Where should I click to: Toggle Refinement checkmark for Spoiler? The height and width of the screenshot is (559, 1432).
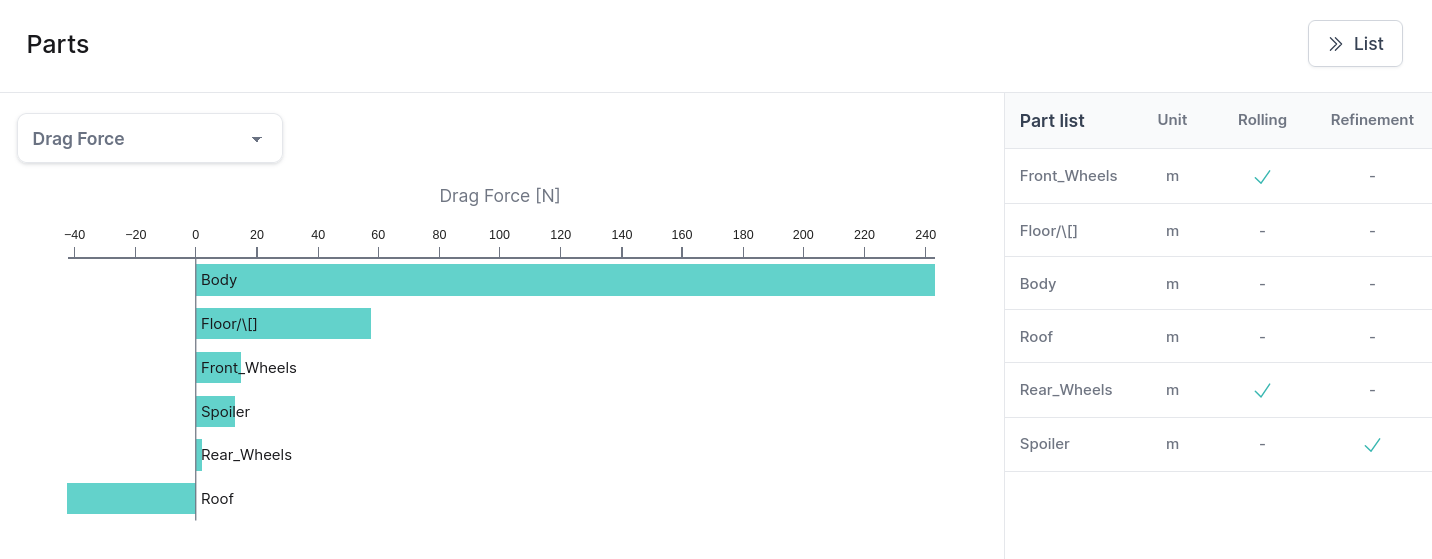coord(1372,445)
